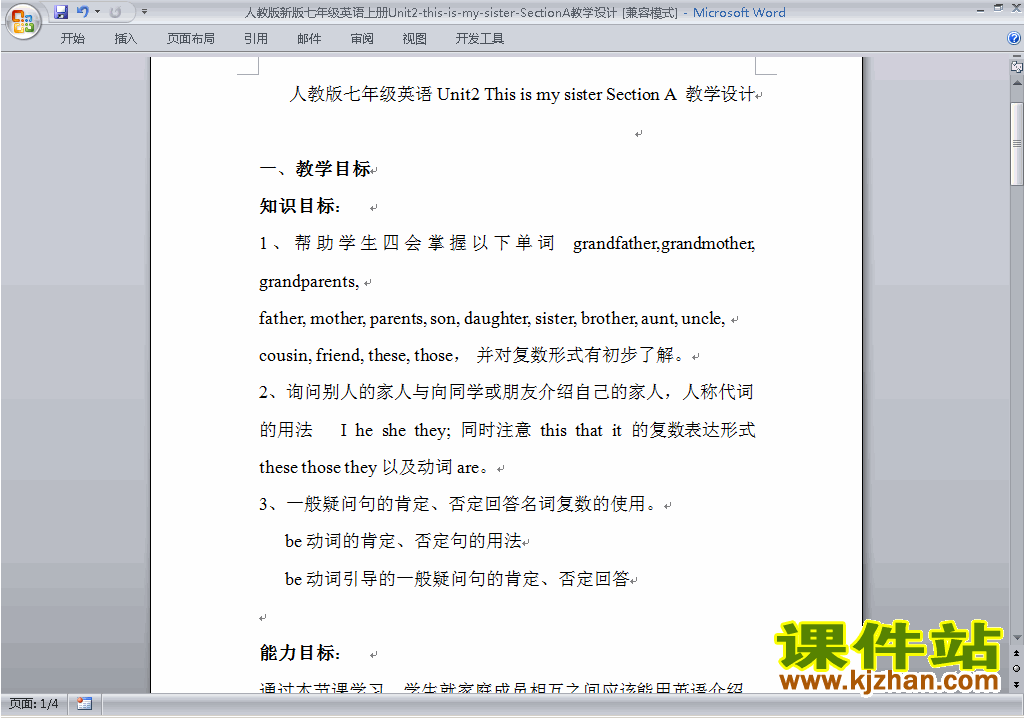Open the 审阅 ribbon tab
The image size is (1024, 718).
362,39
